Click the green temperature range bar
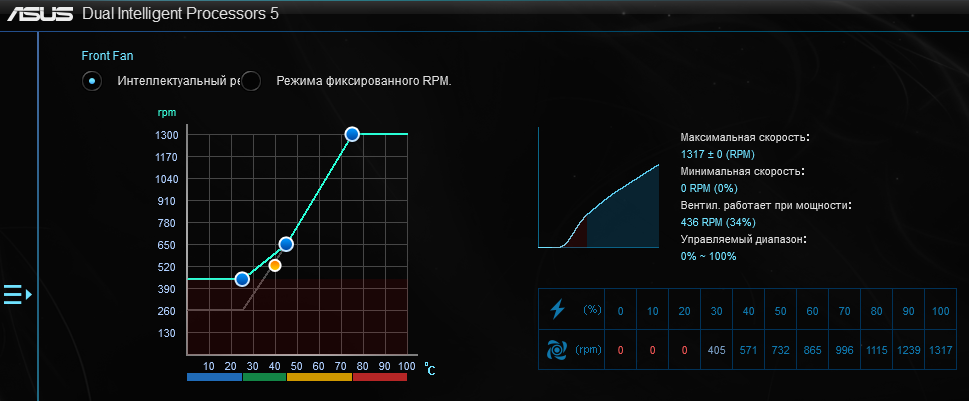 [264, 377]
